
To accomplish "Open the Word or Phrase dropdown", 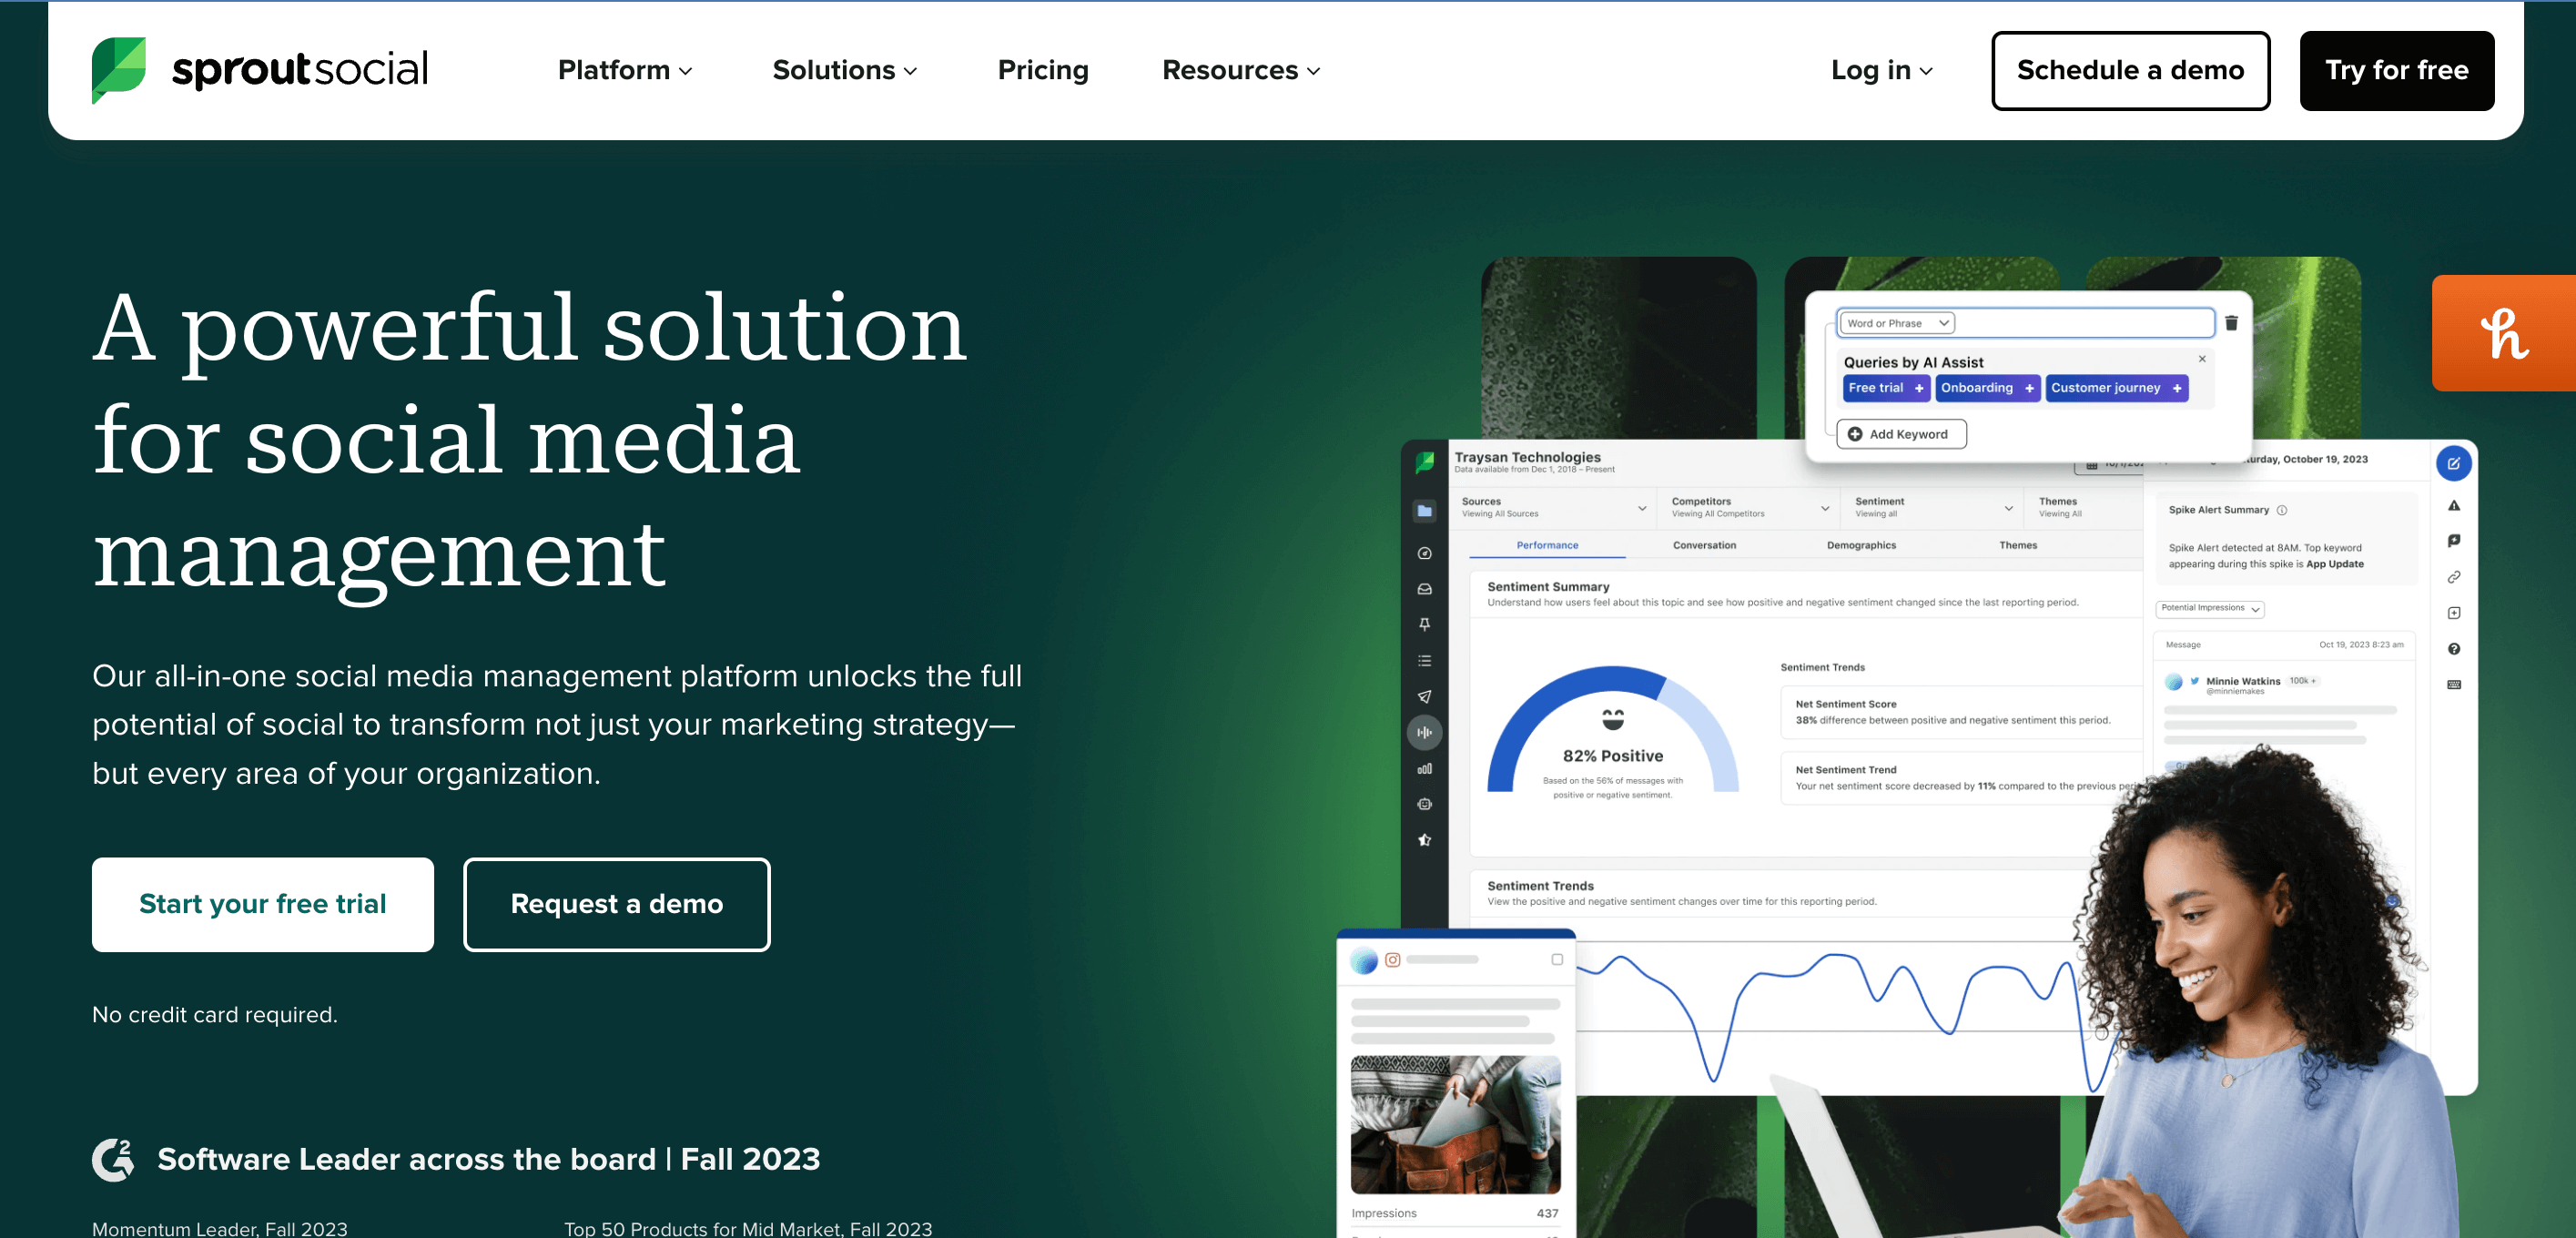I will pyautogui.click(x=1897, y=323).
